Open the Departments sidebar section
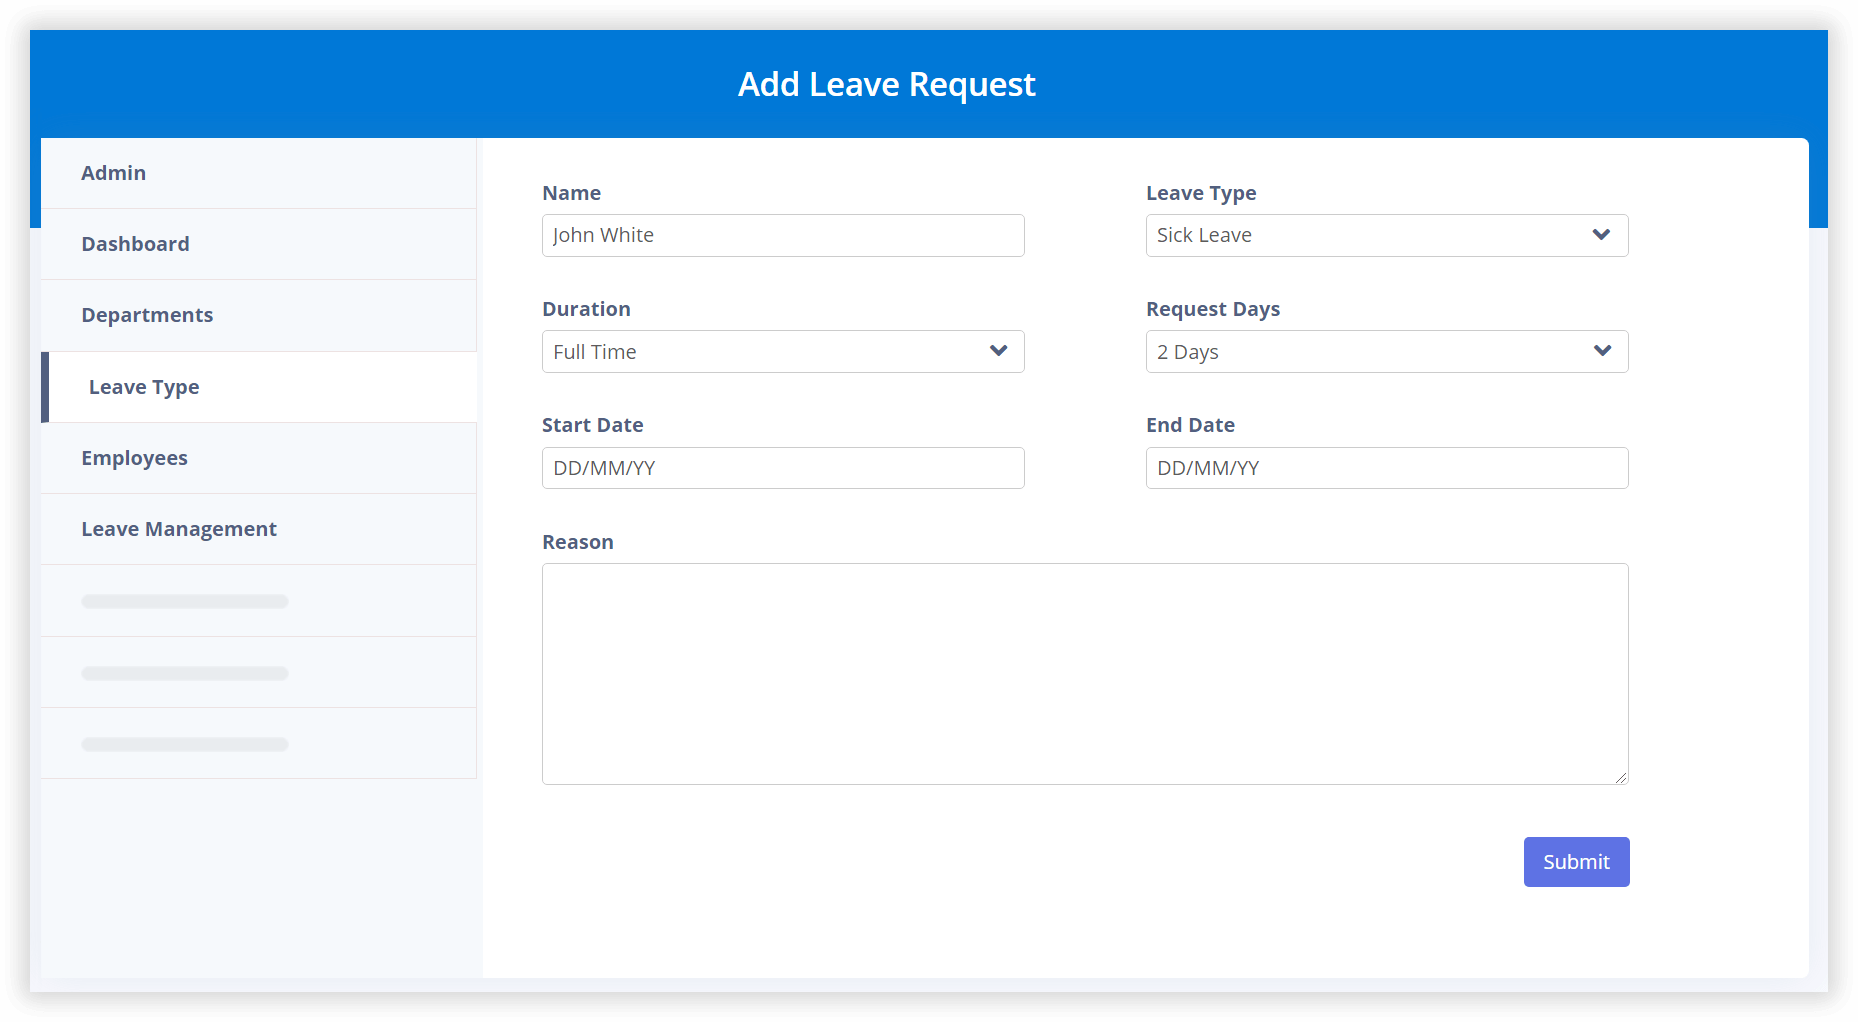This screenshot has height=1022, width=1858. pyautogui.click(x=259, y=315)
